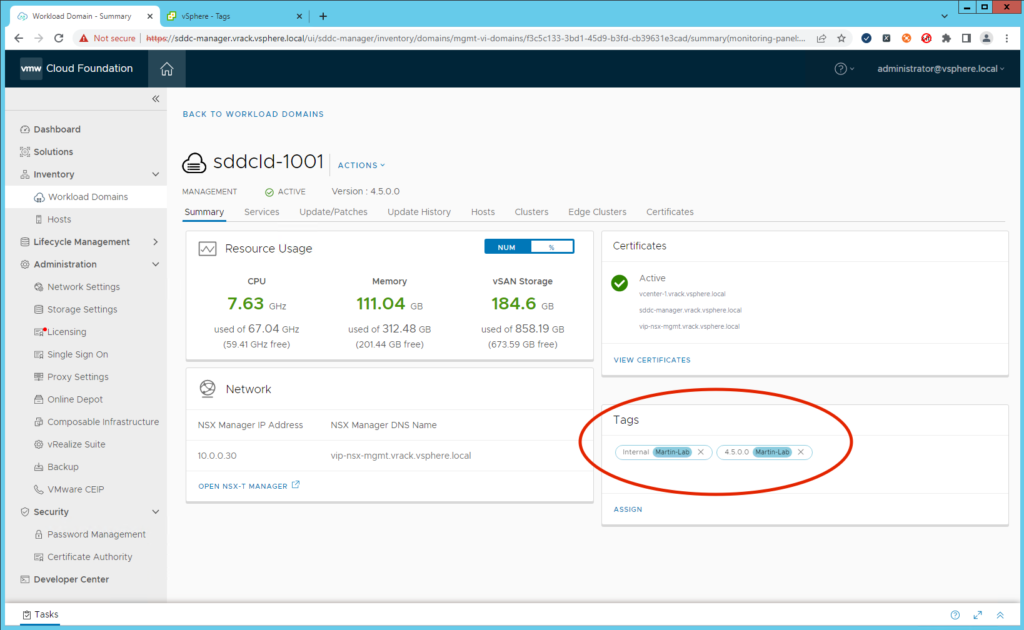Viewport: 1024px width, 630px height.
Task: Click the Composable Infrastructure icon
Action: [39, 422]
